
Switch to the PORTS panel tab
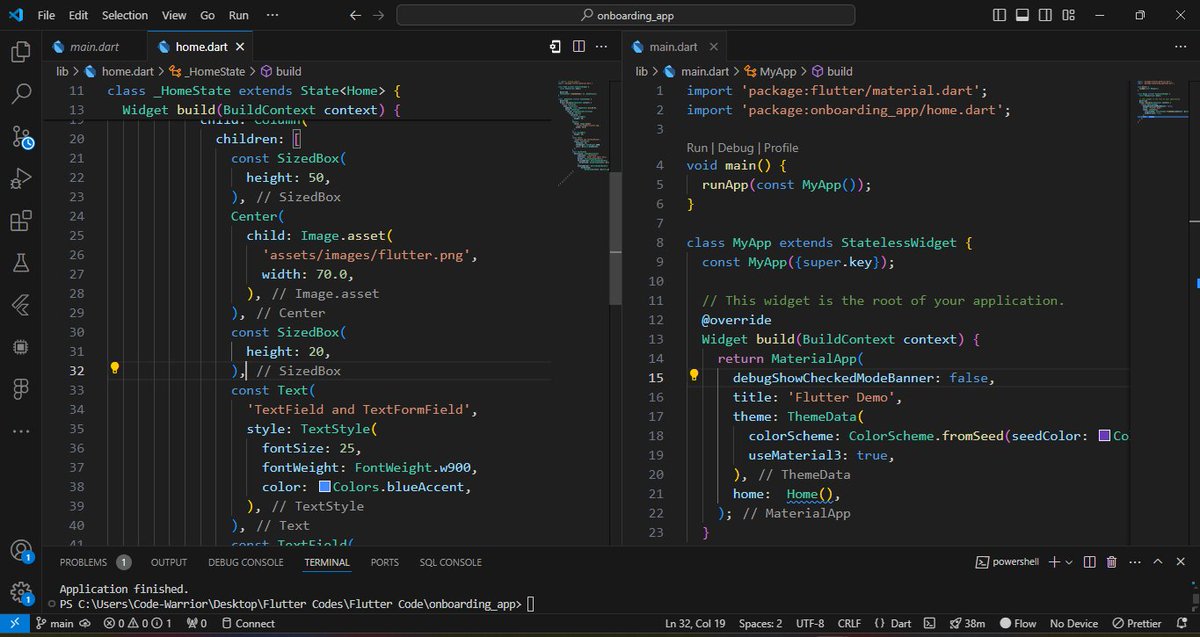tap(385, 563)
